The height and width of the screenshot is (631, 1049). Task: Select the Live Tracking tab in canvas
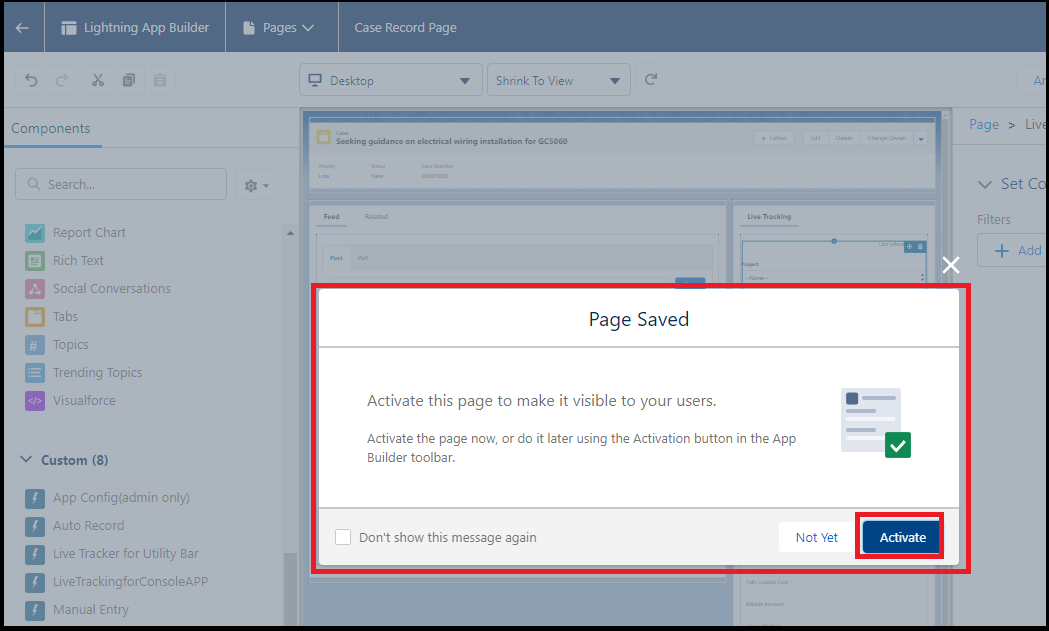point(769,217)
